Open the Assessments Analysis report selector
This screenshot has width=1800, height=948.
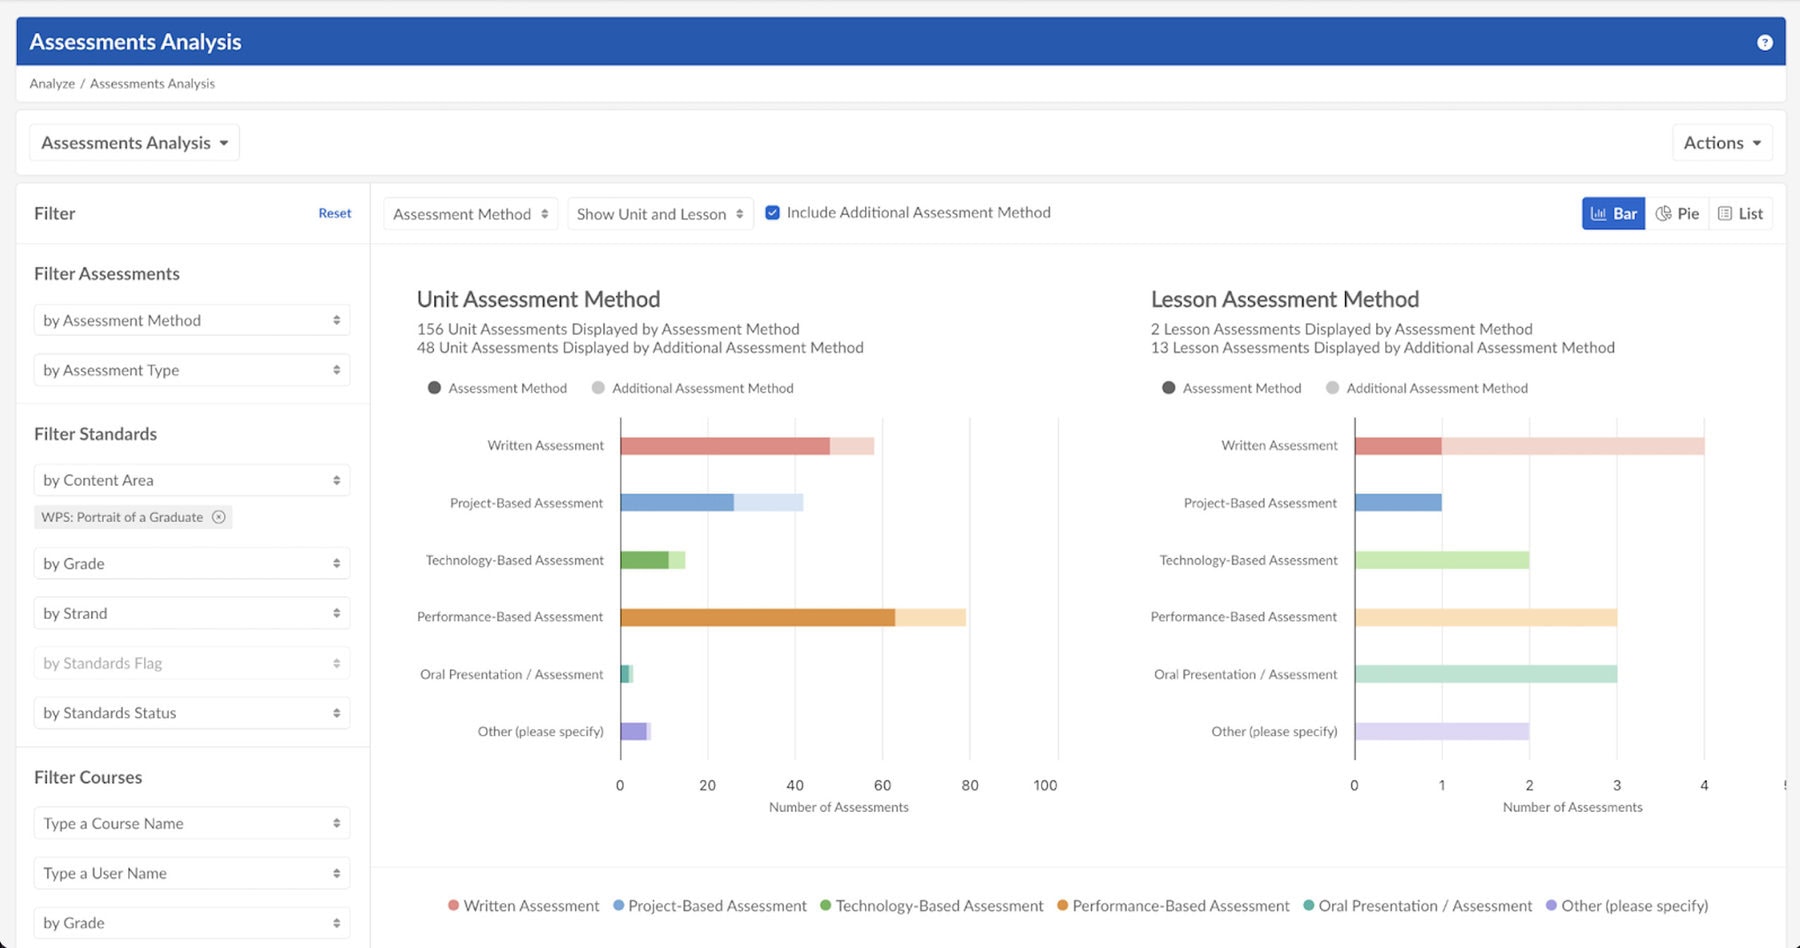(x=134, y=143)
